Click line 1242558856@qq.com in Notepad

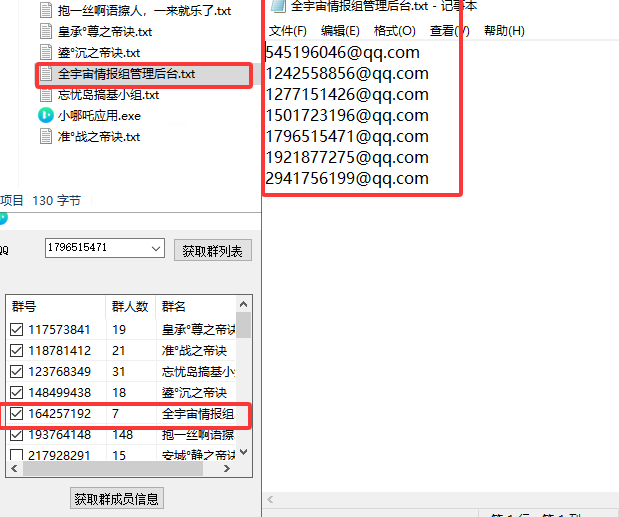[x=347, y=73]
